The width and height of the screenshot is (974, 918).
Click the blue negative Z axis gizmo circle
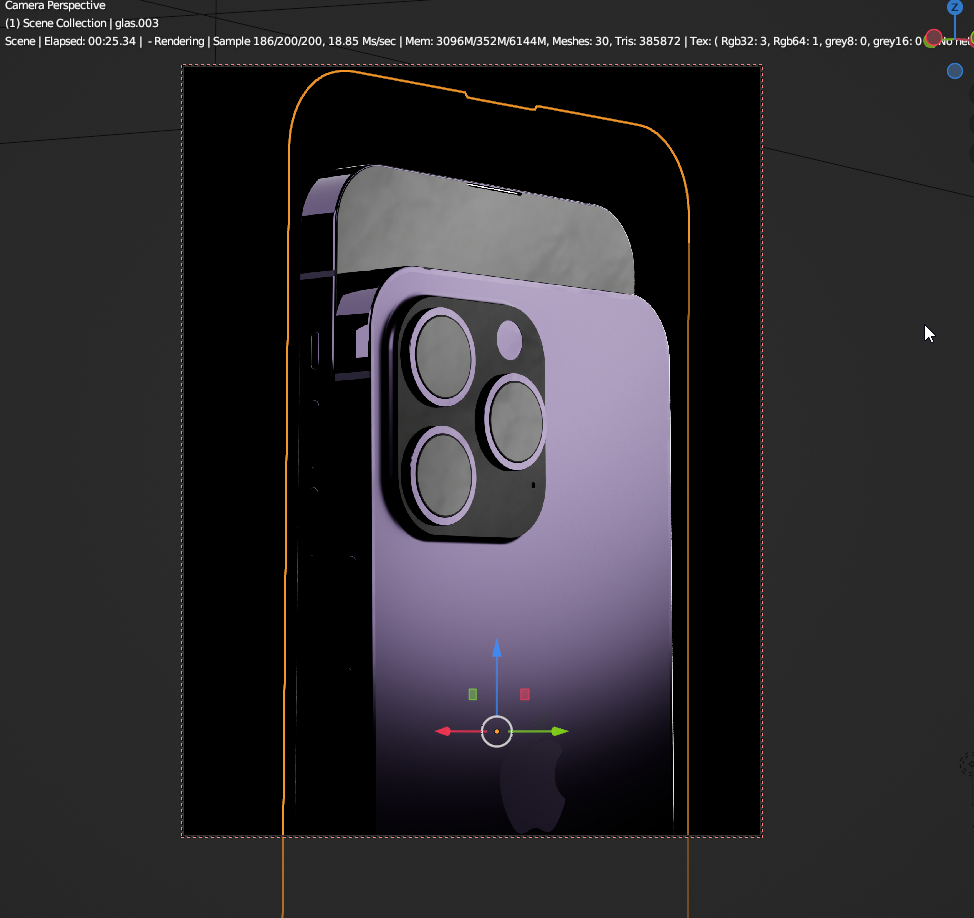pyautogui.click(x=955, y=71)
